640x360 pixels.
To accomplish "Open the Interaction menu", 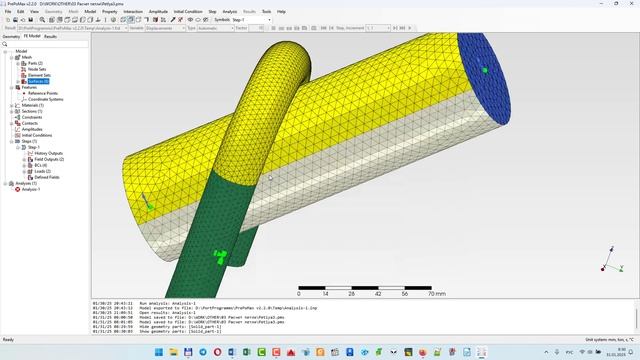I will click(x=133, y=11).
